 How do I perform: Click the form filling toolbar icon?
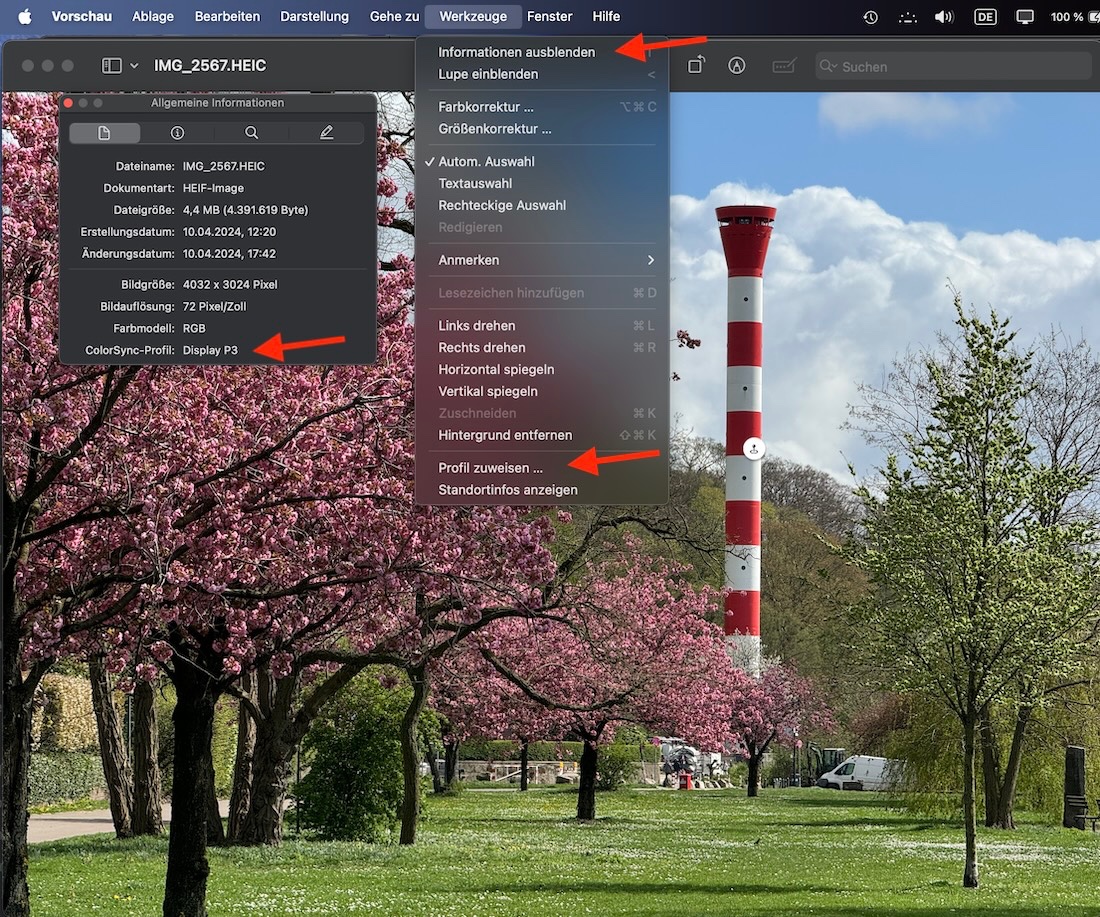click(784, 66)
